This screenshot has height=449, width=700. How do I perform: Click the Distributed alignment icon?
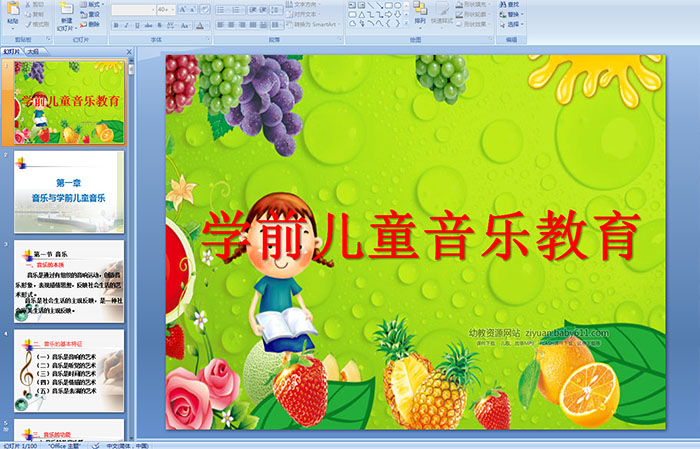263,25
